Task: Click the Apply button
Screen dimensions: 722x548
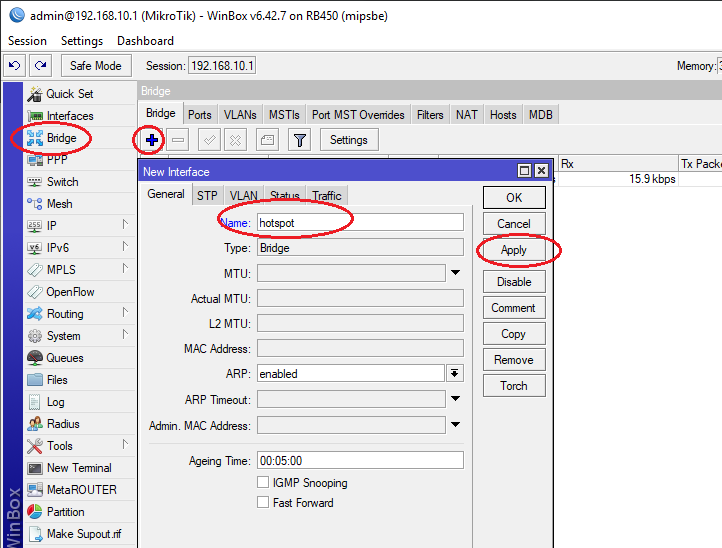Action: (514, 250)
